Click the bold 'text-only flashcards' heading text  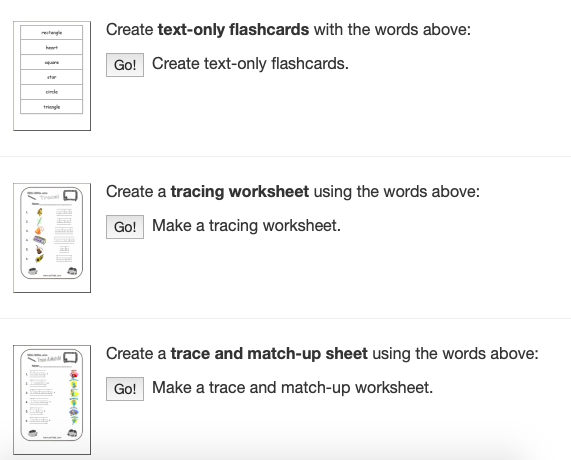tap(233, 30)
